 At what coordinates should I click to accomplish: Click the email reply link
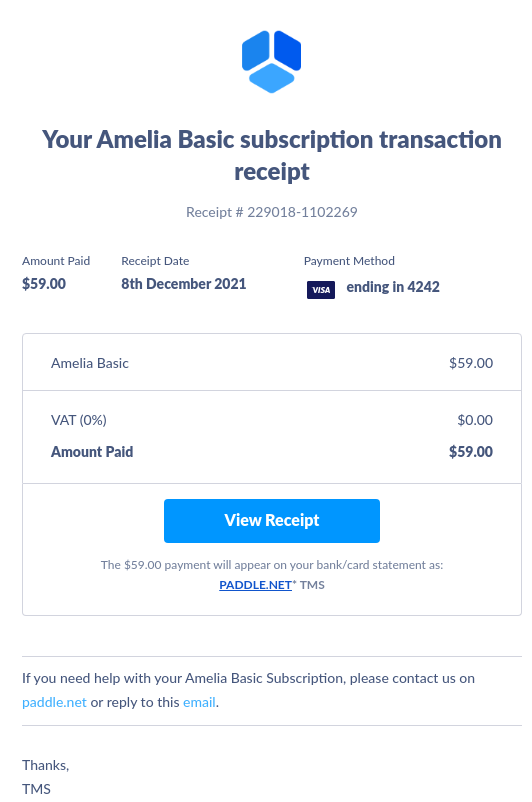click(x=199, y=702)
